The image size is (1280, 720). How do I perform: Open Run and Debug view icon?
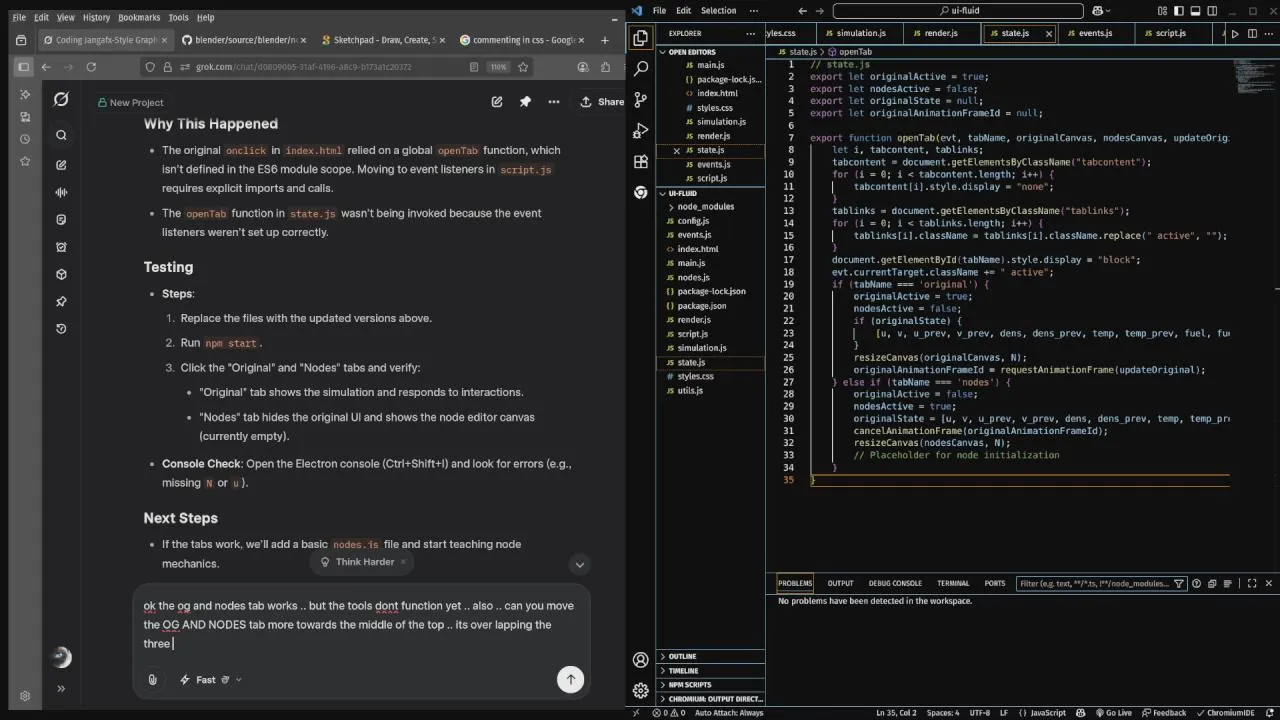click(x=641, y=131)
